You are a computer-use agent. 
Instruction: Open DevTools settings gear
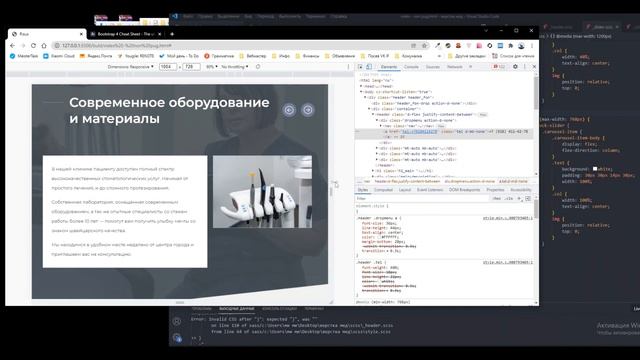(x=515, y=67)
